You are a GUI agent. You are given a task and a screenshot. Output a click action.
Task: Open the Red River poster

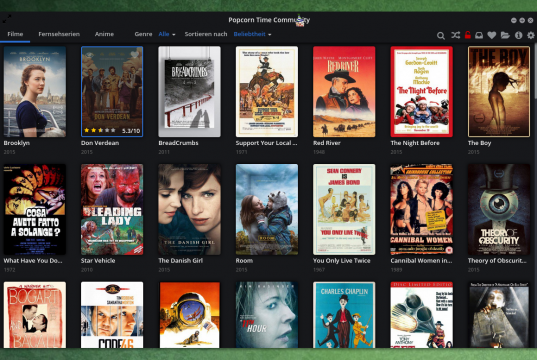[x=344, y=92]
